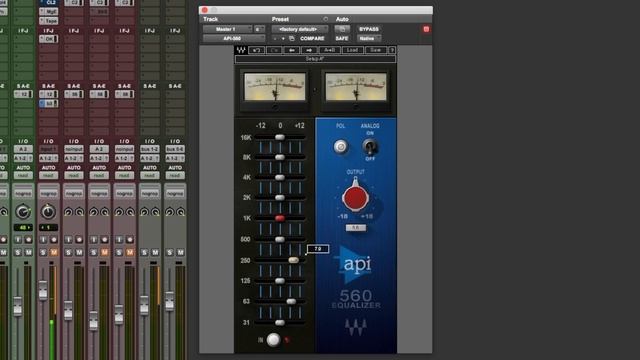Click the 31 band slider handle
640x360 pixels.
coord(280,322)
